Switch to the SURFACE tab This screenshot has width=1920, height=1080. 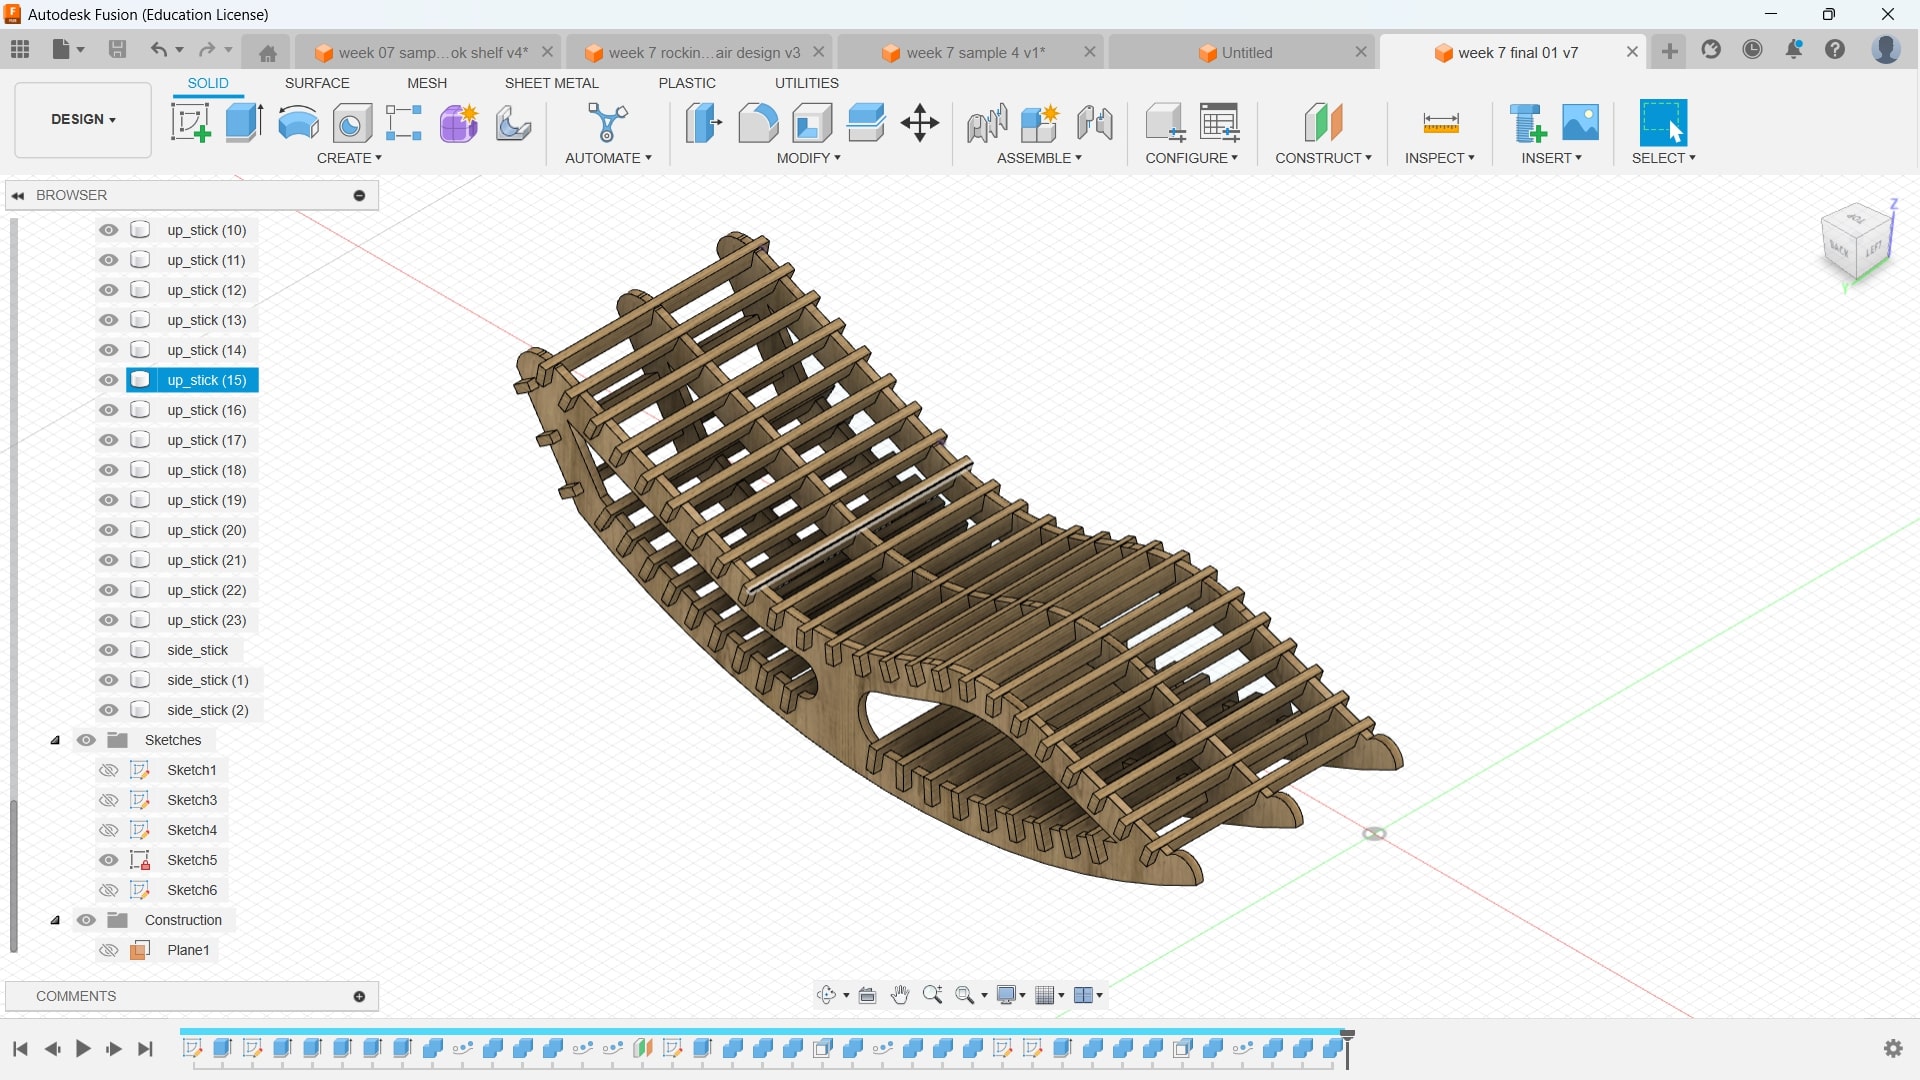pyautogui.click(x=317, y=83)
